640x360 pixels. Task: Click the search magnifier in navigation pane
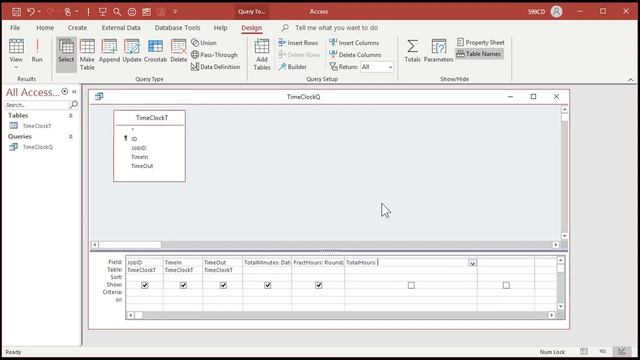click(74, 105)
